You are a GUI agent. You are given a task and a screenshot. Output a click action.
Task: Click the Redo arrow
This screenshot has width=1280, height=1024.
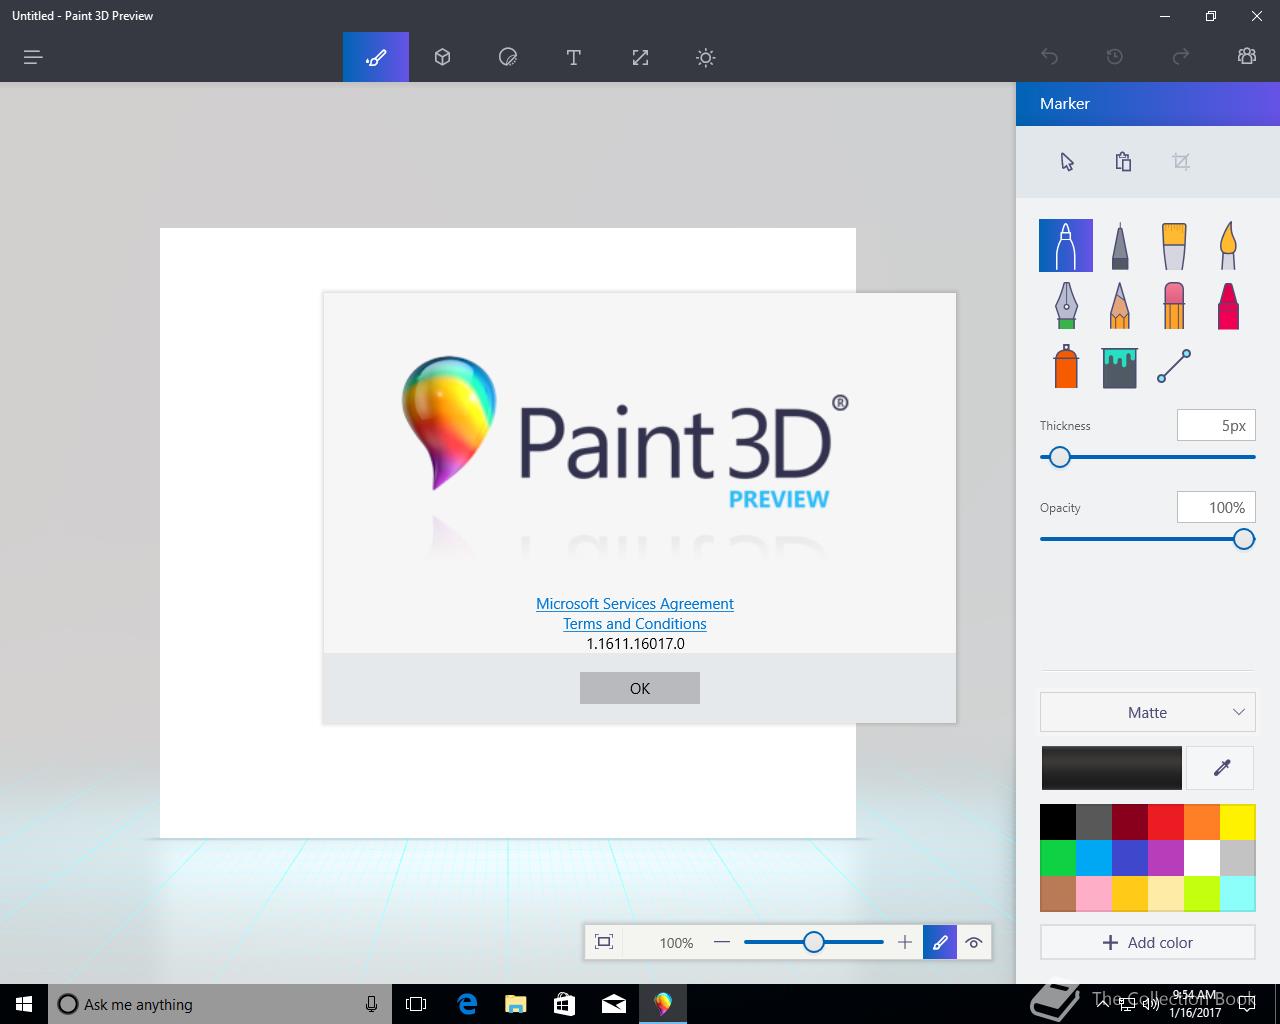pyautogui.click(x=1181, y=57)
